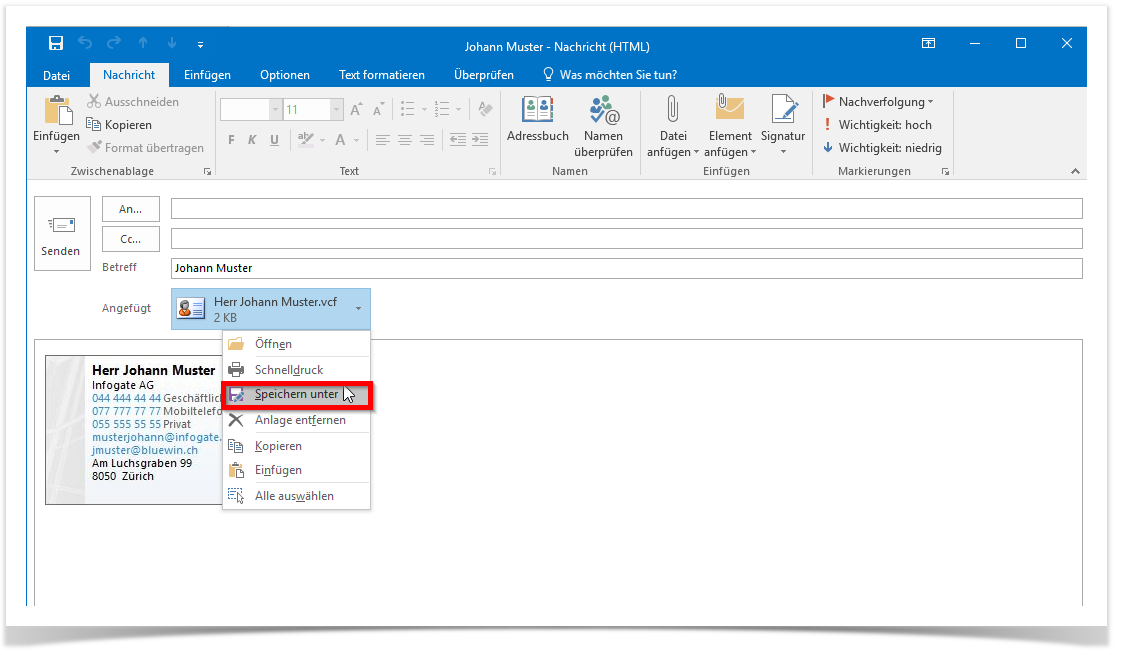The image size is (1121, 655).
Task: Toggle Wichtigkeit: hoch
Action: pos(877,124)
